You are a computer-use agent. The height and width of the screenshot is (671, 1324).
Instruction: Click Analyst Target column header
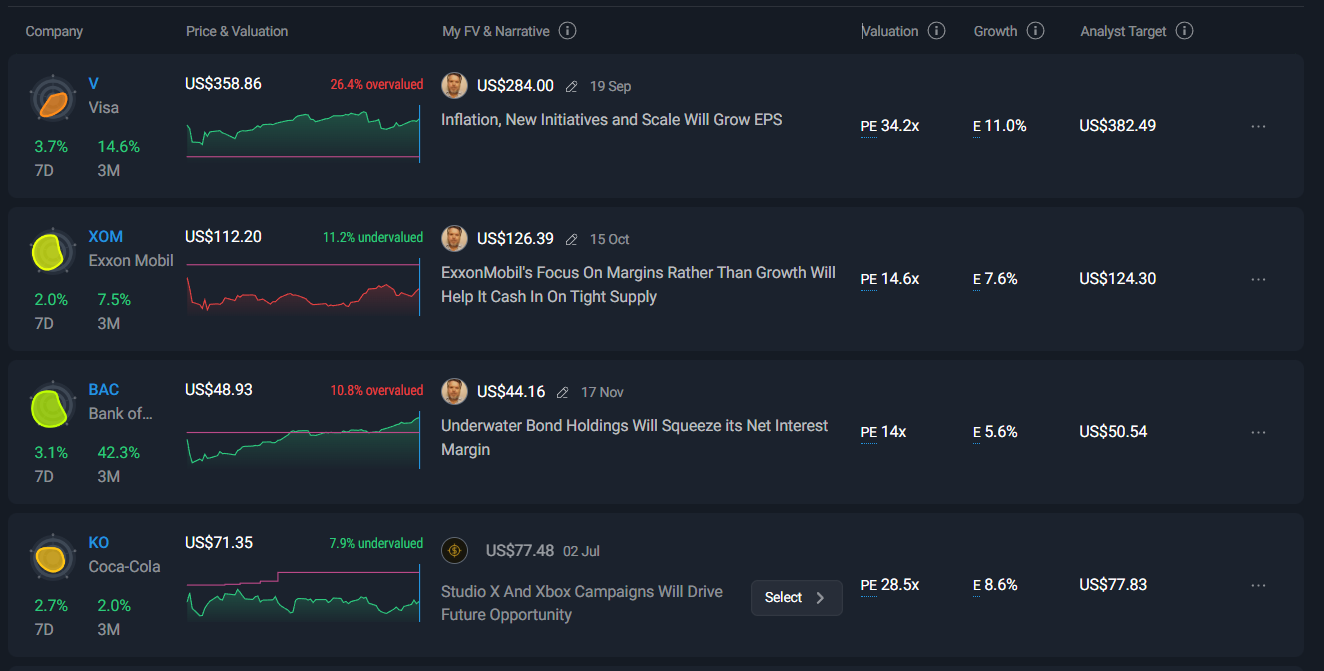[1123, 31]
